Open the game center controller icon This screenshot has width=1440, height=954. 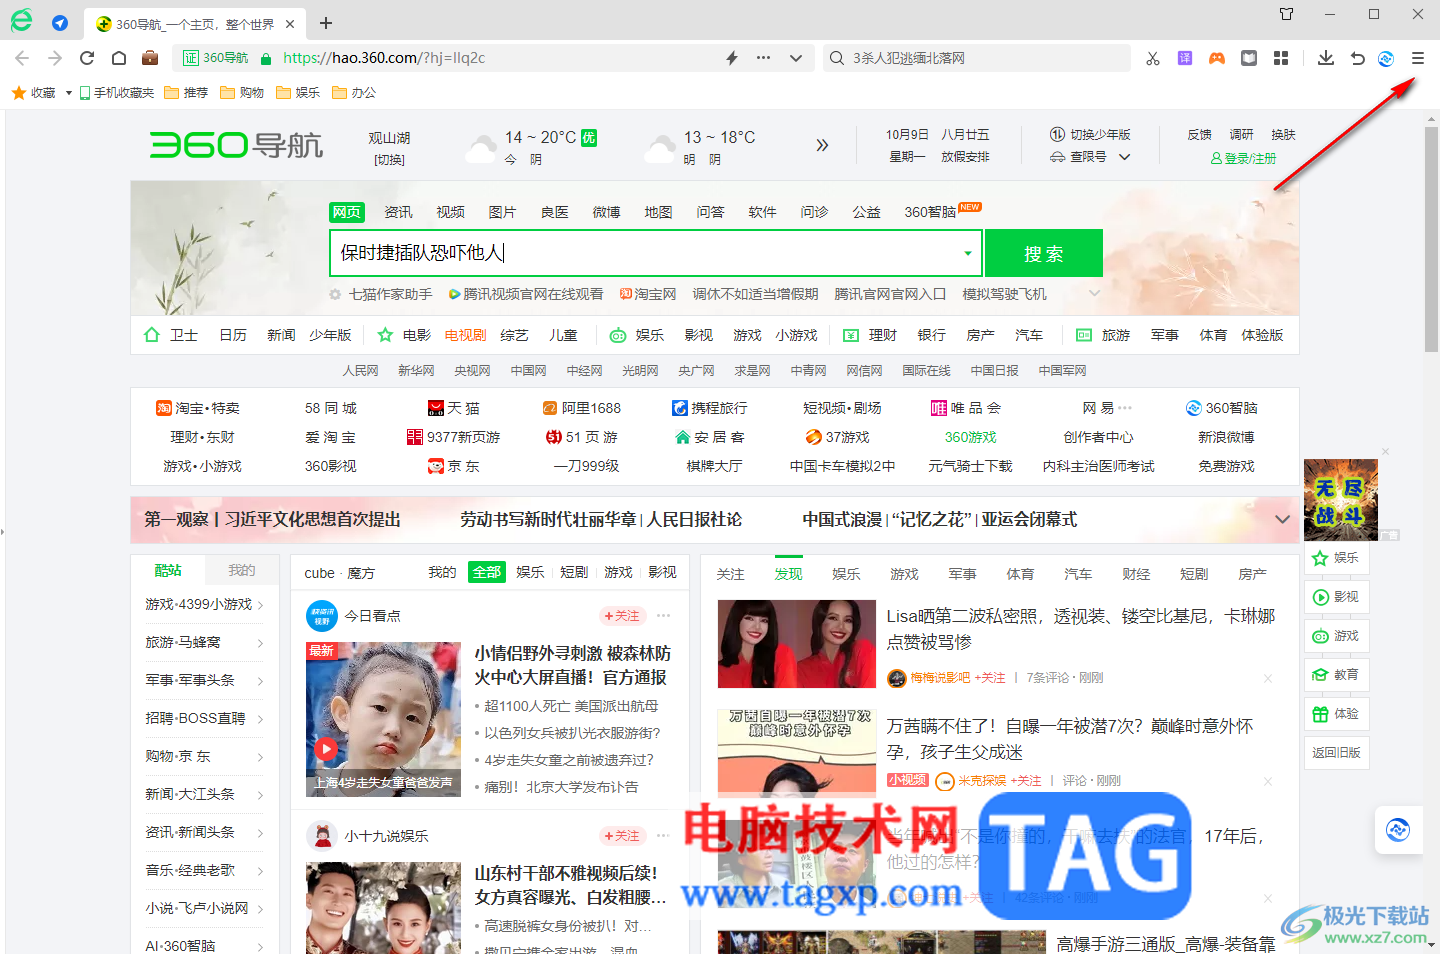(x=1217, y=58)
